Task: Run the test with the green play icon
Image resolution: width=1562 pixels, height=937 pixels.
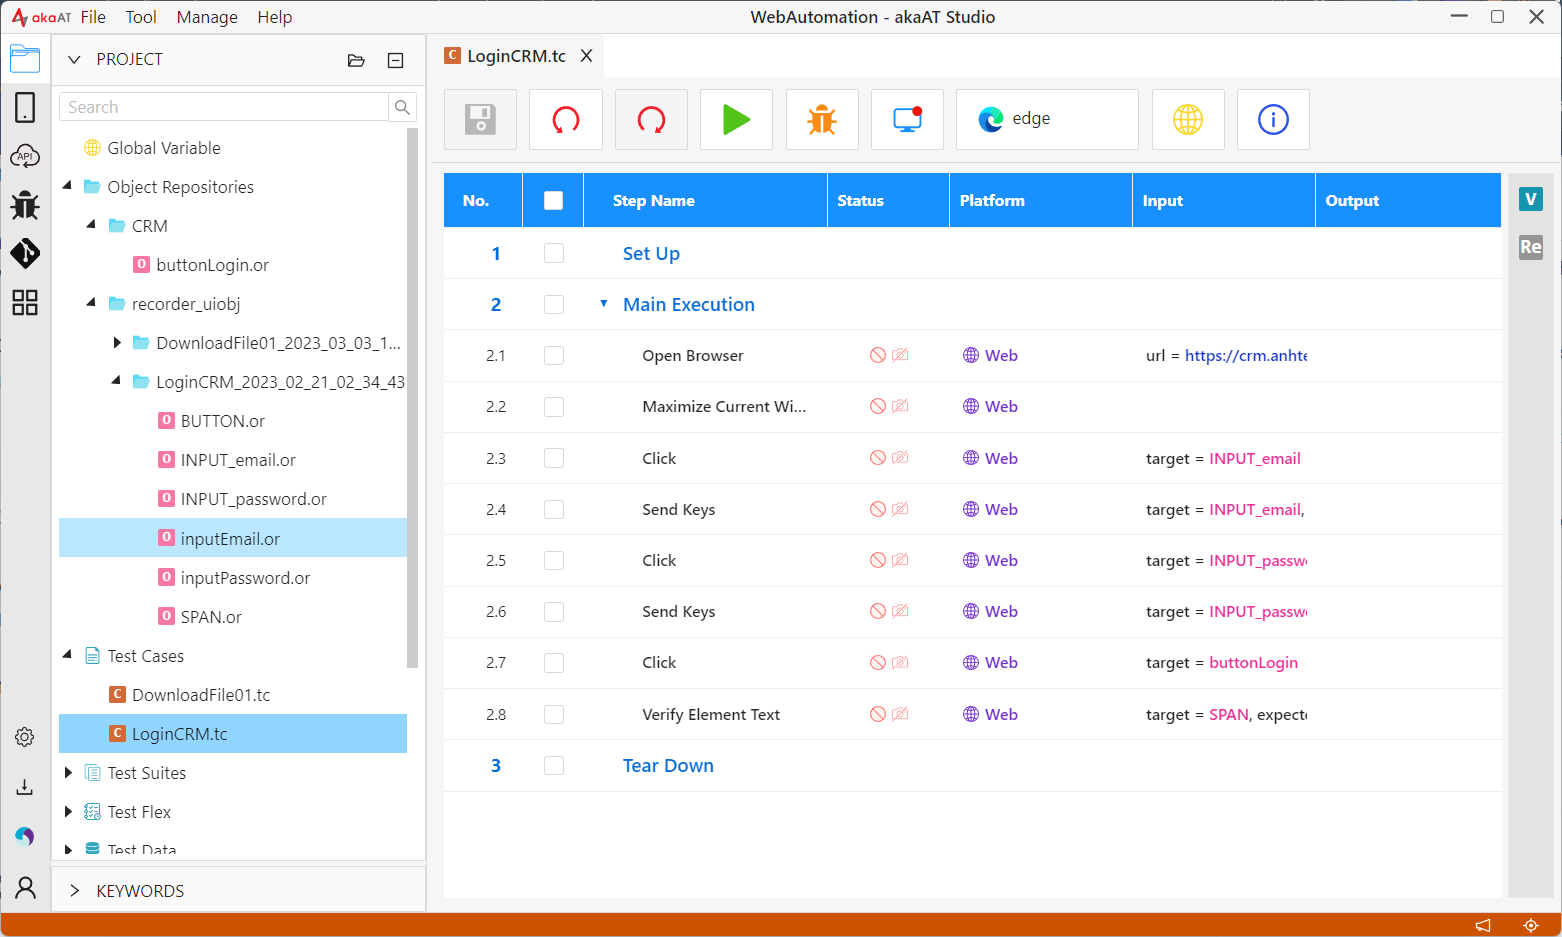Action: click(x=736, y=119)
